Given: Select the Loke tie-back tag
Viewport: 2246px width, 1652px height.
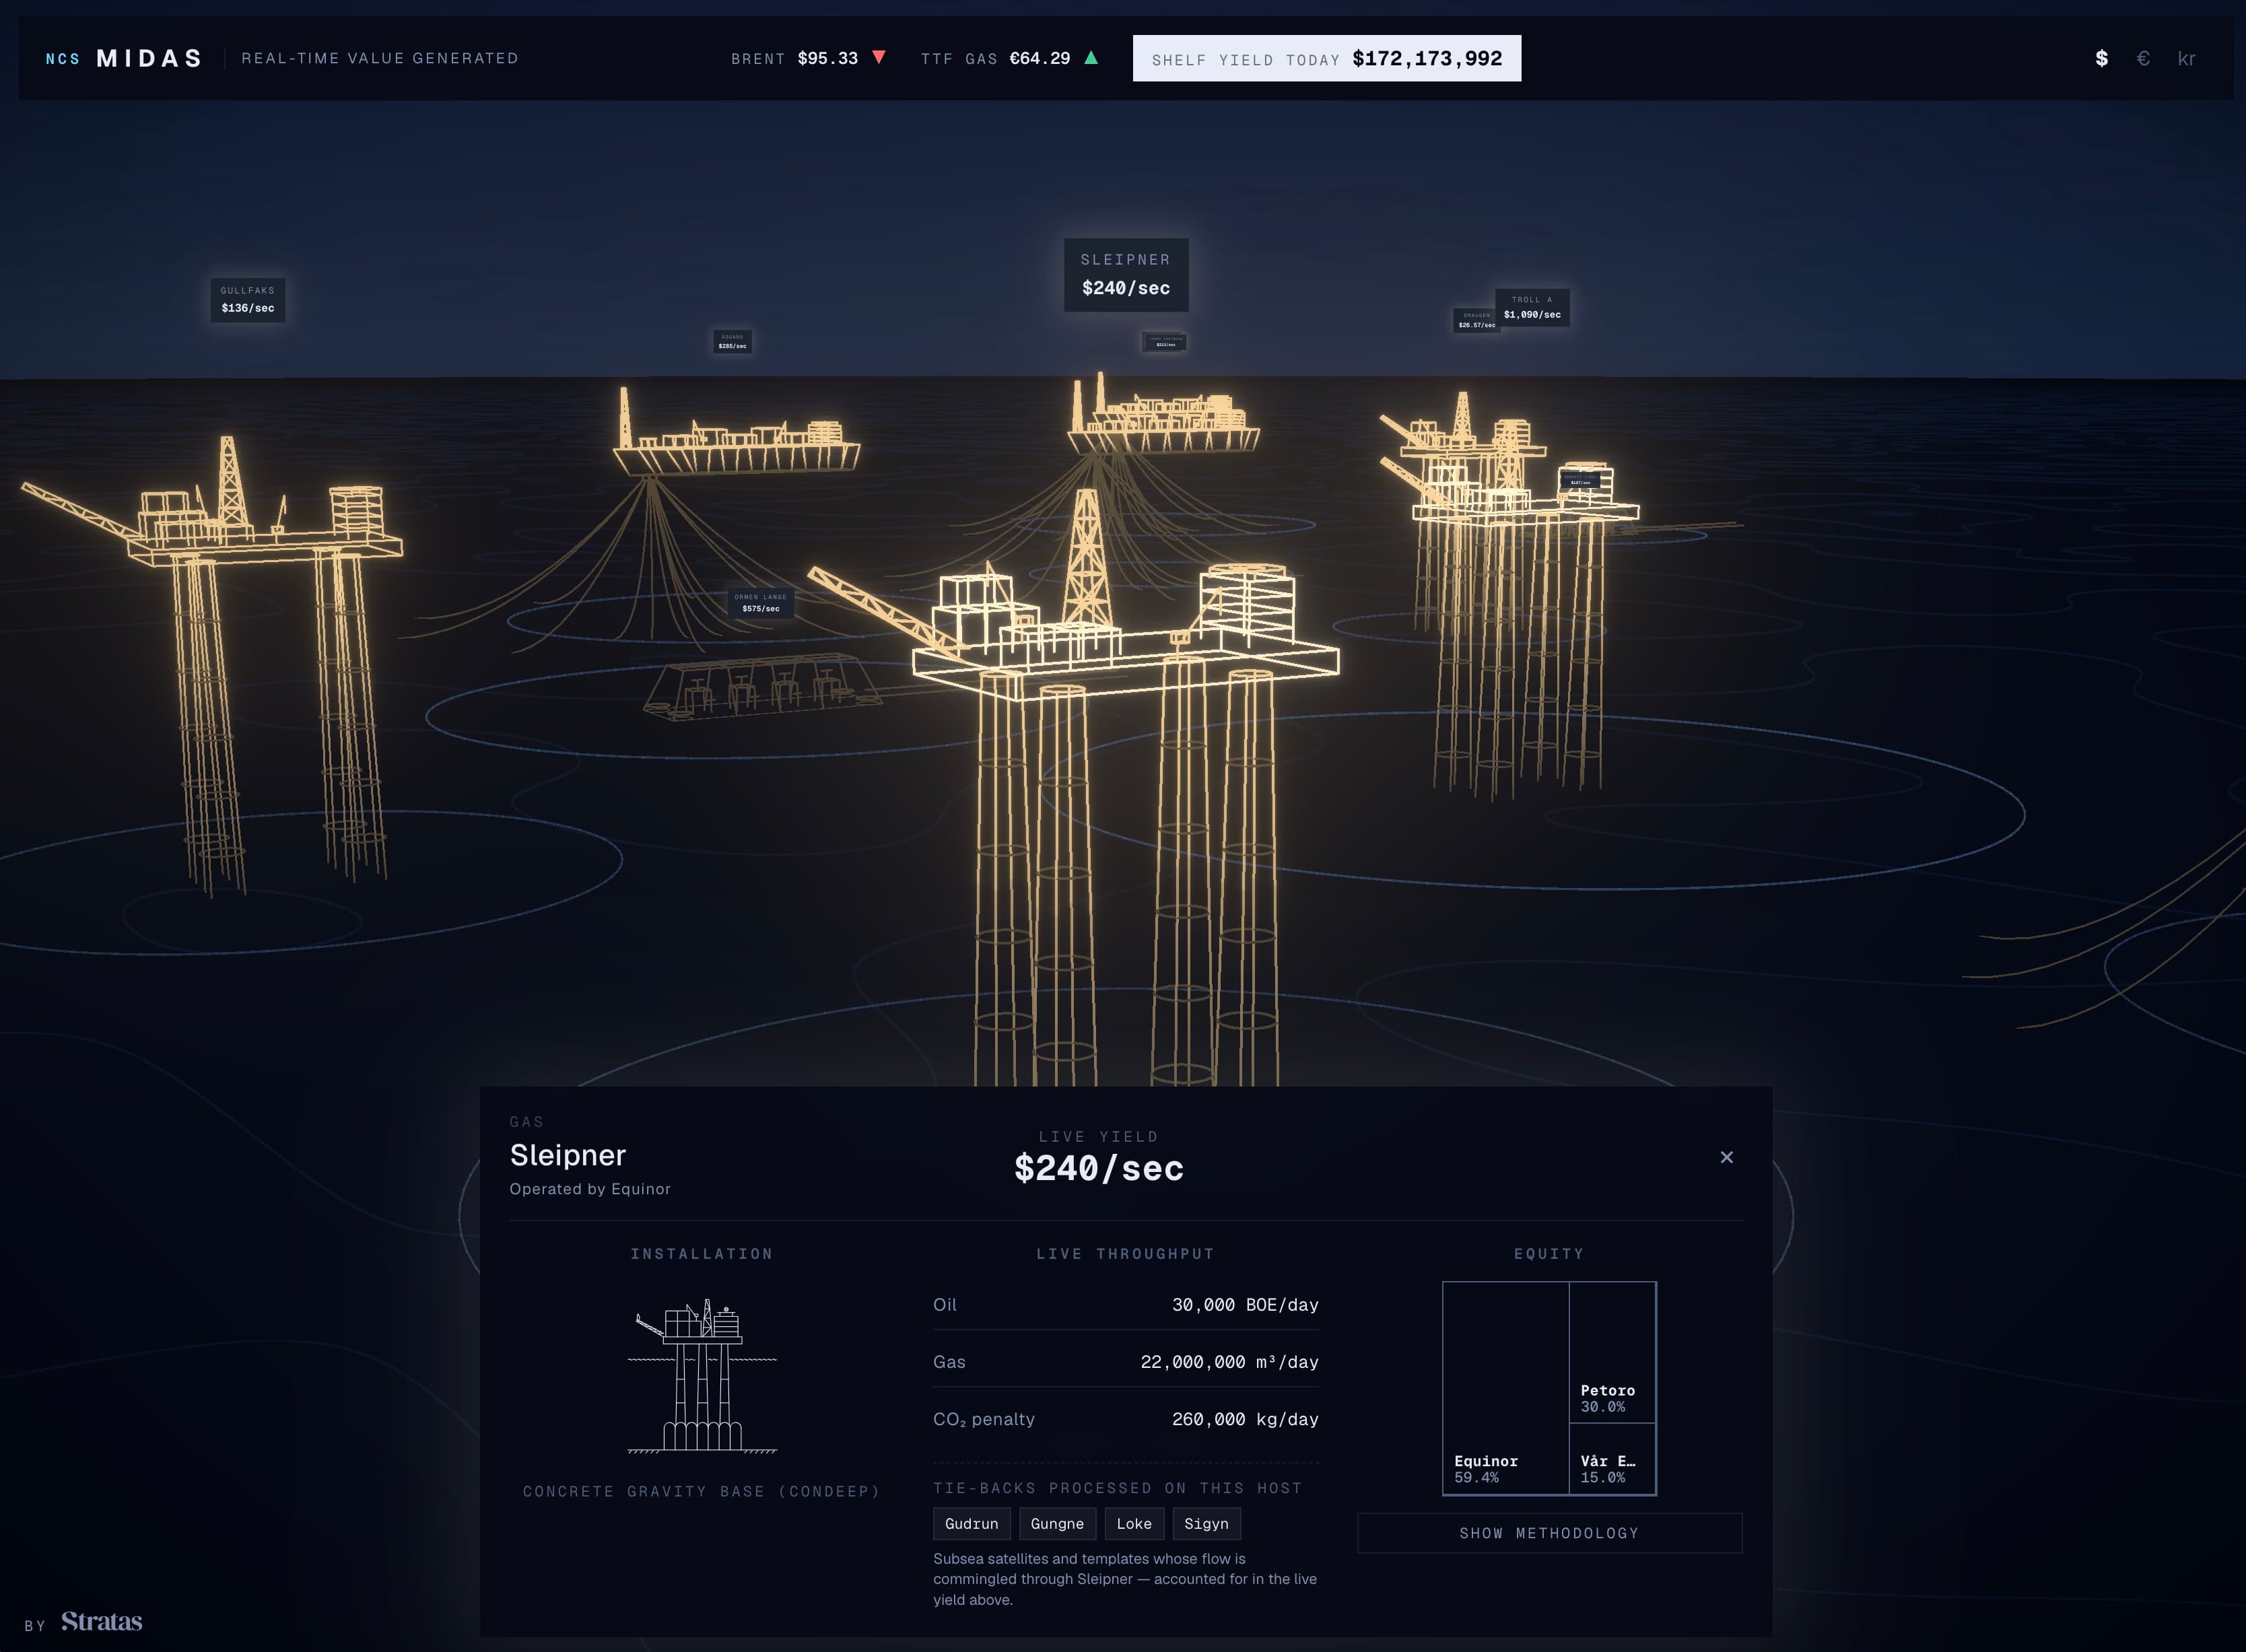Looking at the screenshot, I should click(1134, 1524).
